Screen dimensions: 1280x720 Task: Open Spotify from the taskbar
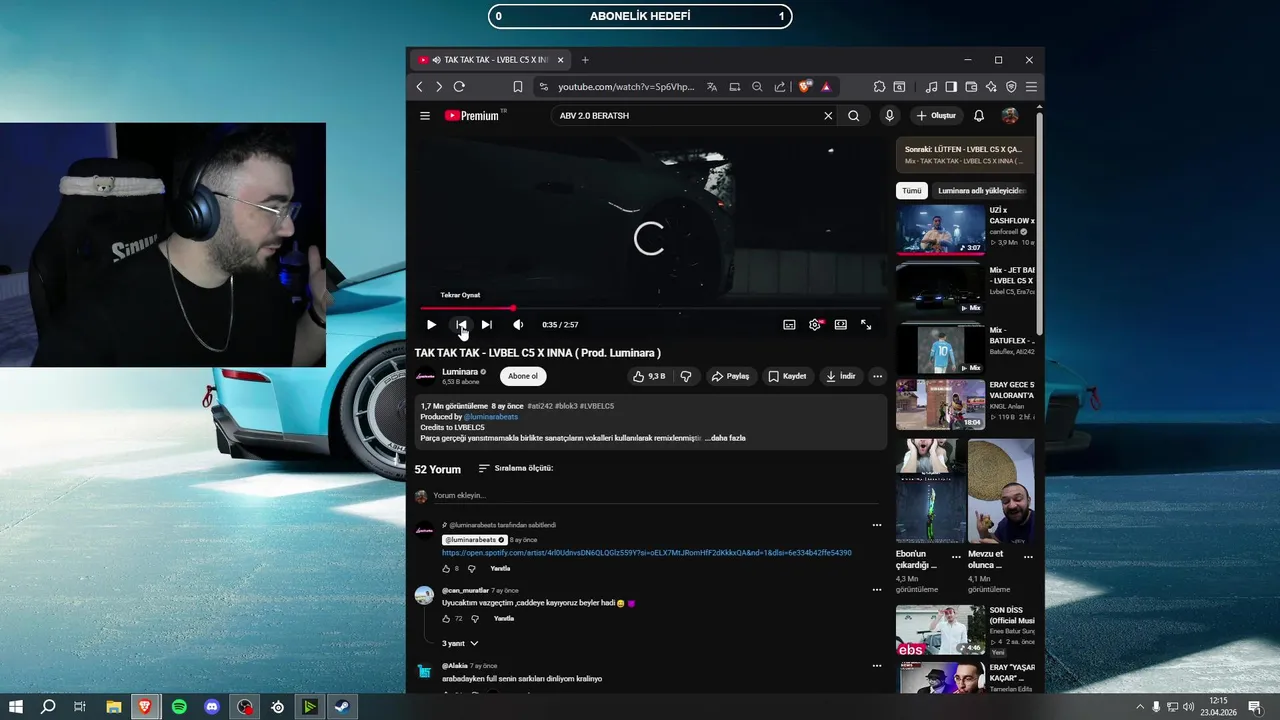pyautogui.click(x=179, y=707)
